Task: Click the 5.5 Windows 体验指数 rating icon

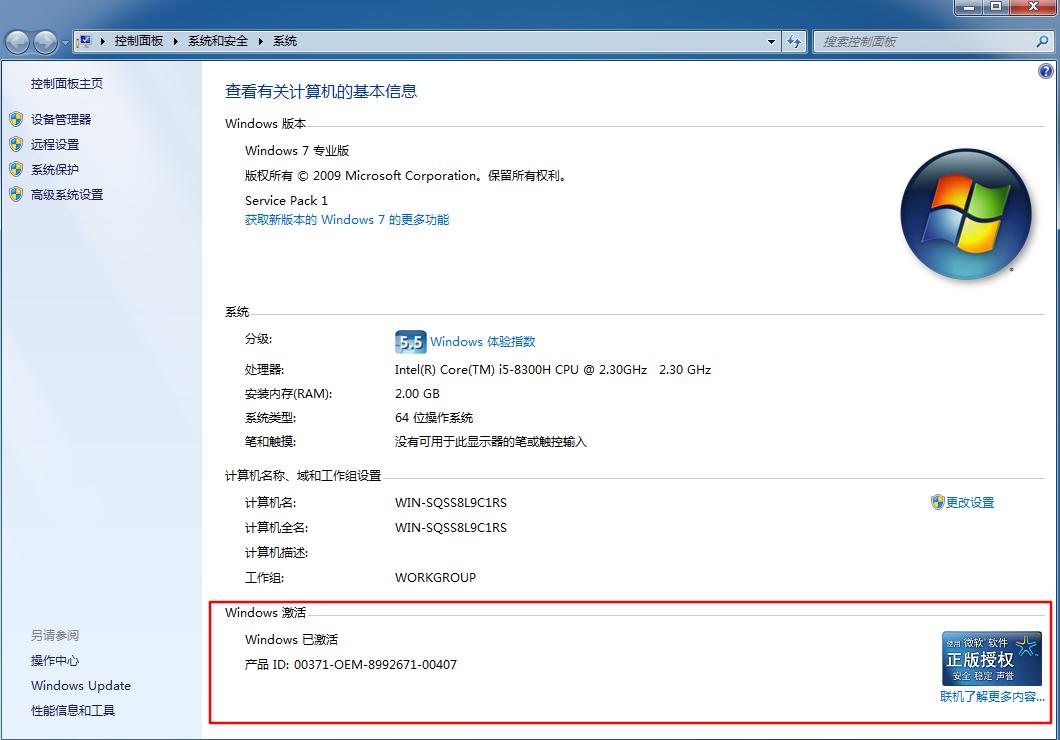Action: (410, 341)
